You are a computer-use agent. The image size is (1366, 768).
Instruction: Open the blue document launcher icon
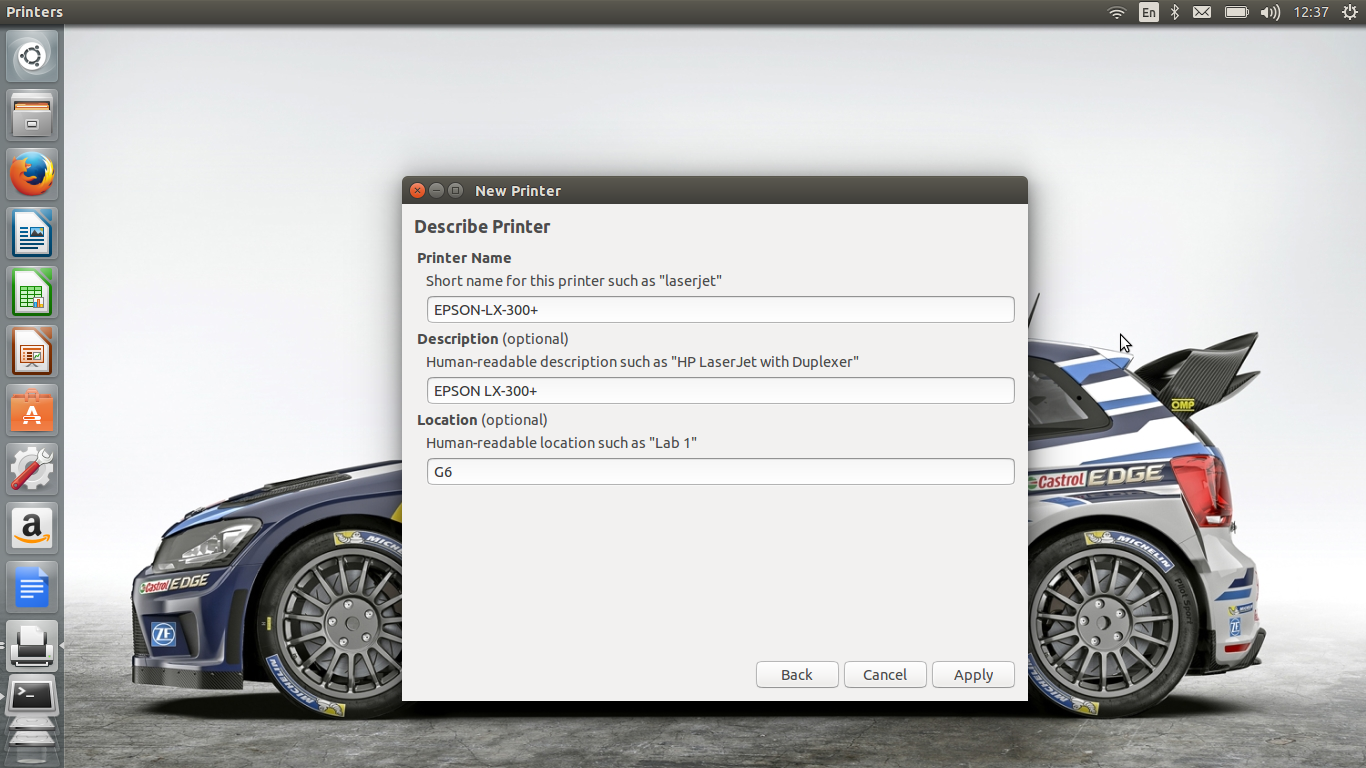tap(32, 587)
